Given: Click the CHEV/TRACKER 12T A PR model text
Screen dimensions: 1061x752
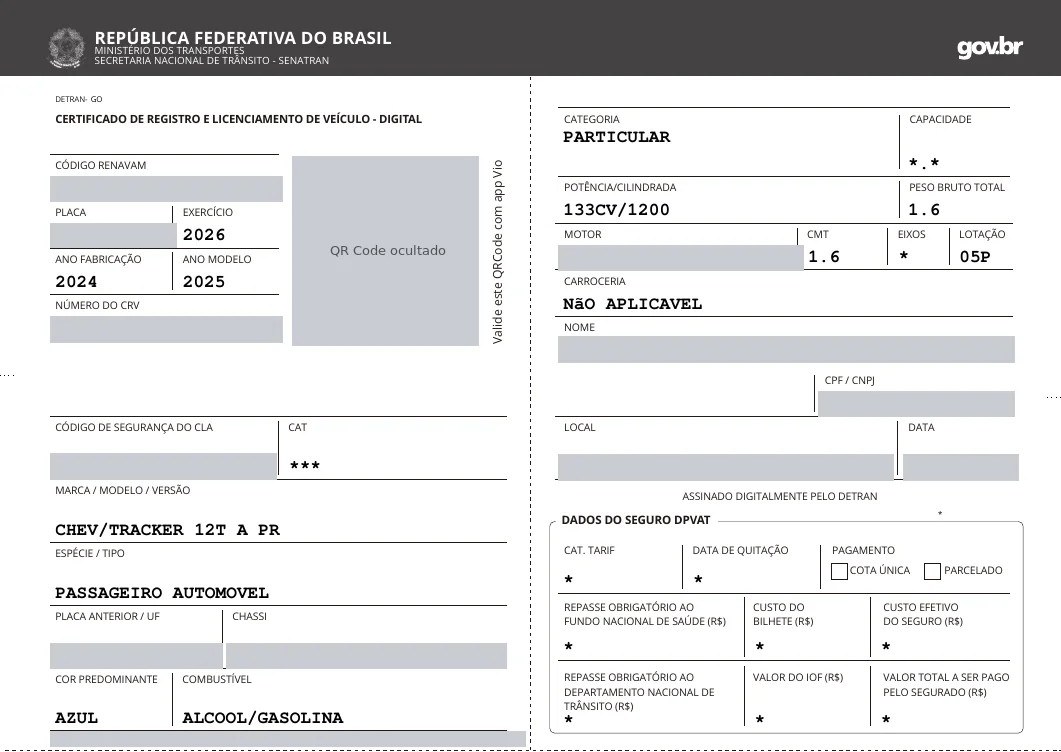Looking at the screenshot, I should (167, 529).
